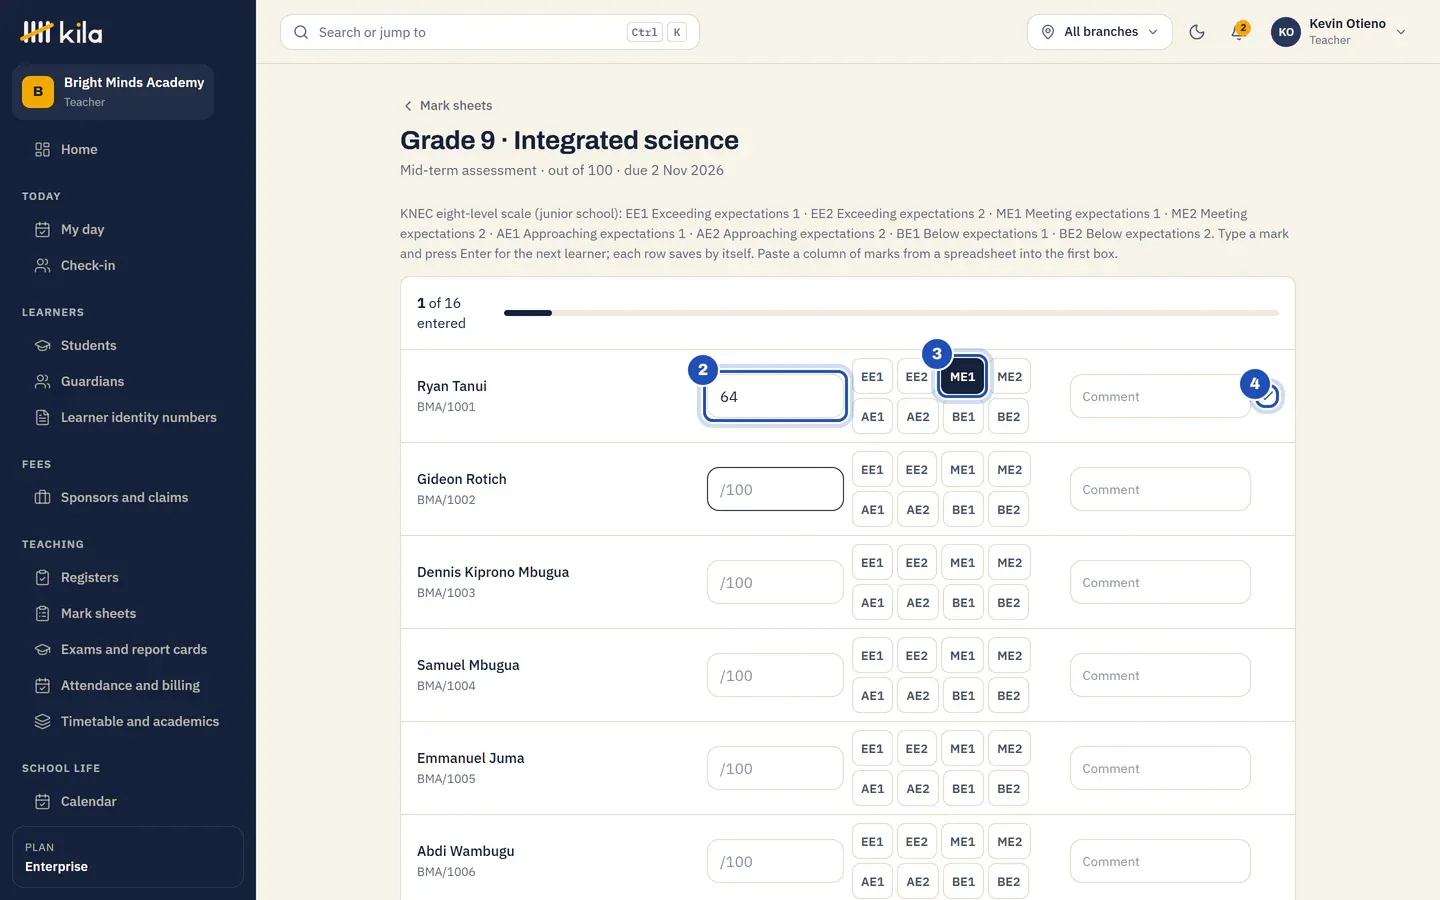
Task: Click the marks entry progress bar
Action: click(891, 313)
